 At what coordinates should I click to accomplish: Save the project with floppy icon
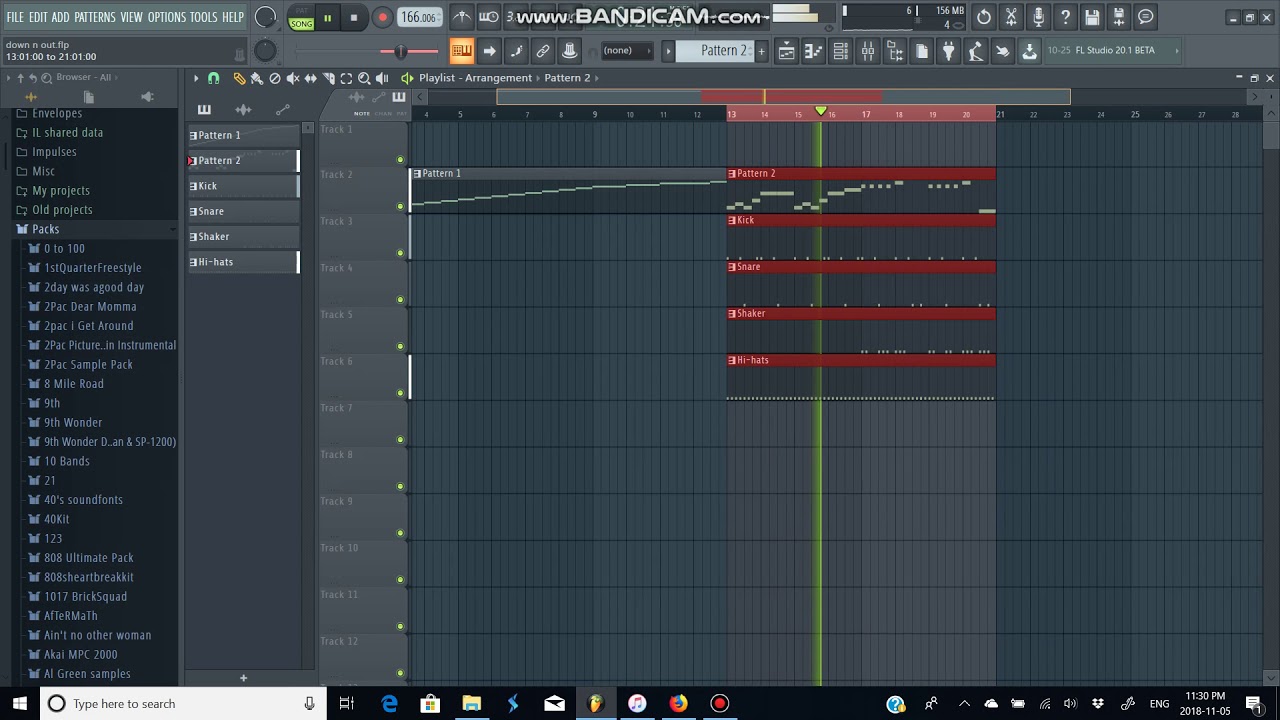point(1092,17)
